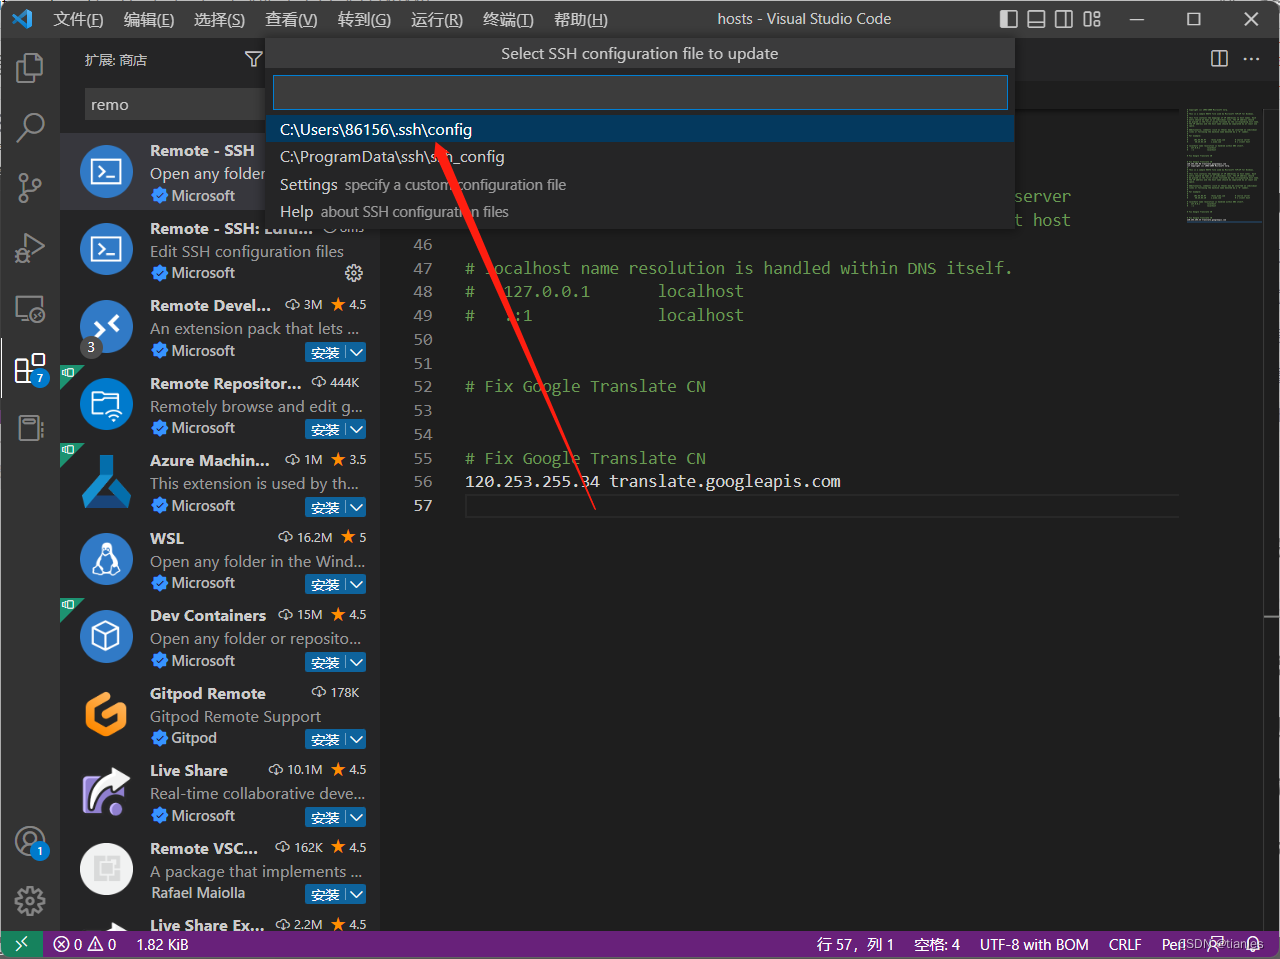Image resolution: width=1280 pixels, height=959 pixels.
Task: Open the editor more actions ellipsis
Action: pyautogui.click(x=1252, y=59)
